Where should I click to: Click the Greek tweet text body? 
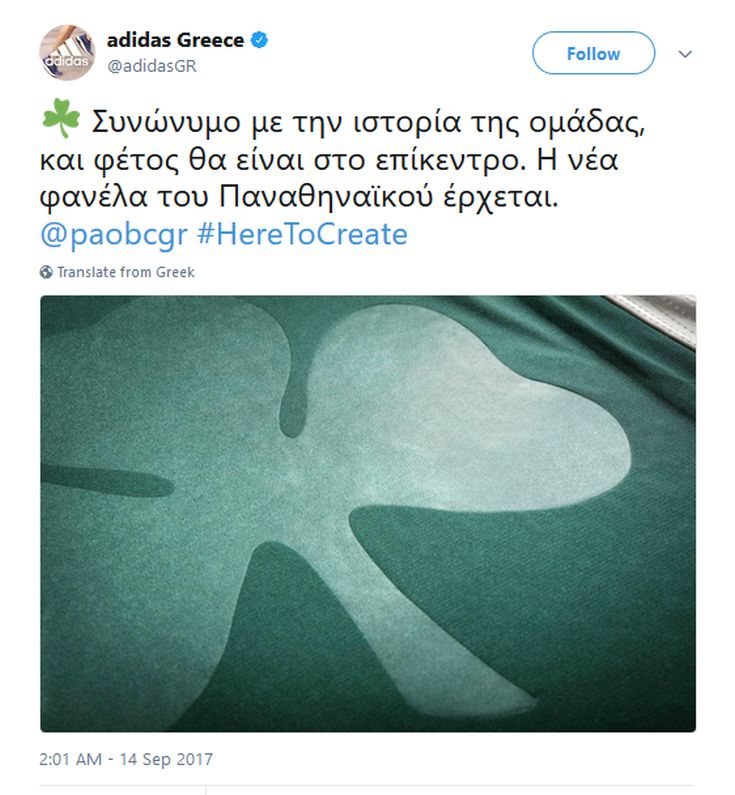342,159
